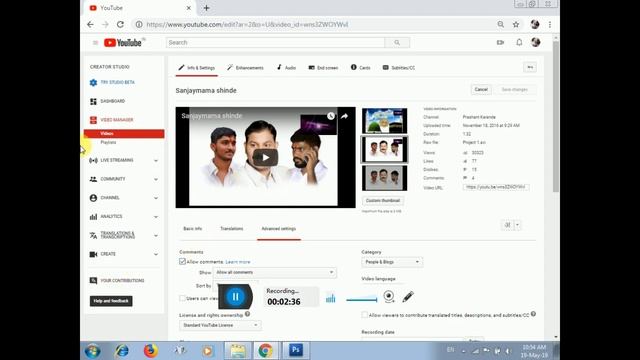Adjust the recorder volume slider

(x=362, y=300)
